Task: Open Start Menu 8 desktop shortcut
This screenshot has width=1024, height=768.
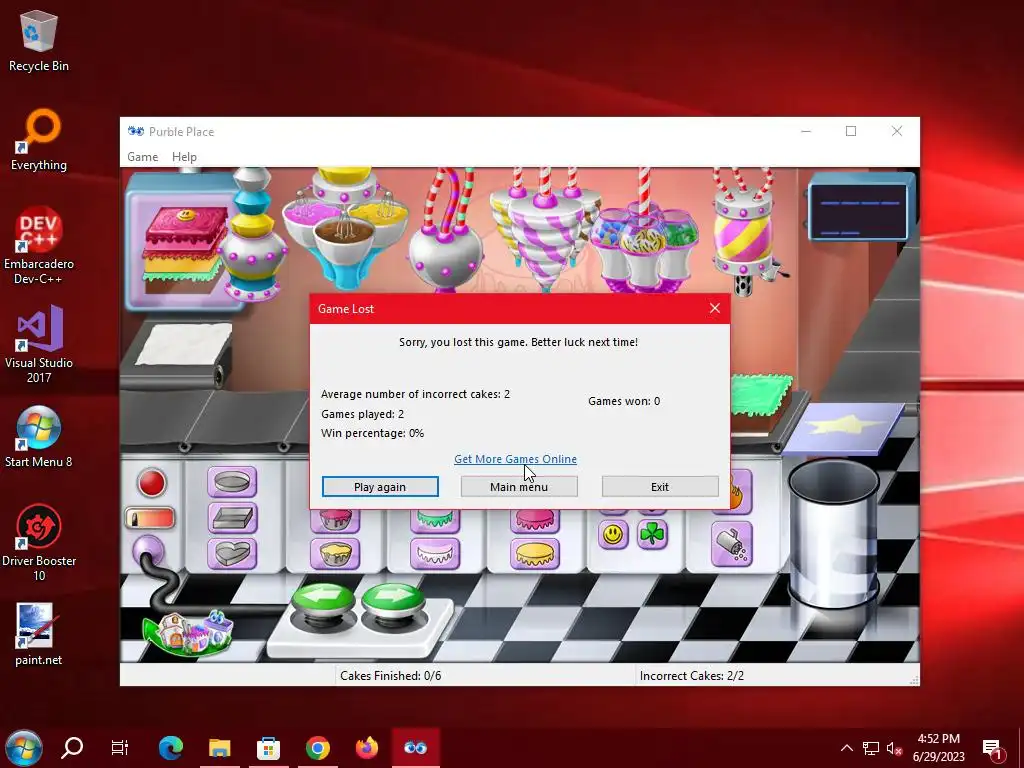Action: coord(39,437)
